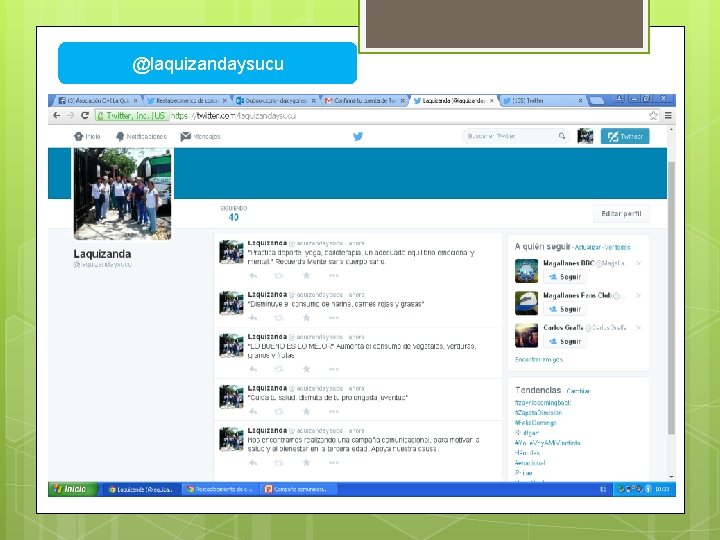
Task: Go to Inicio in Twitter navigation
Action: click(87, 136)
